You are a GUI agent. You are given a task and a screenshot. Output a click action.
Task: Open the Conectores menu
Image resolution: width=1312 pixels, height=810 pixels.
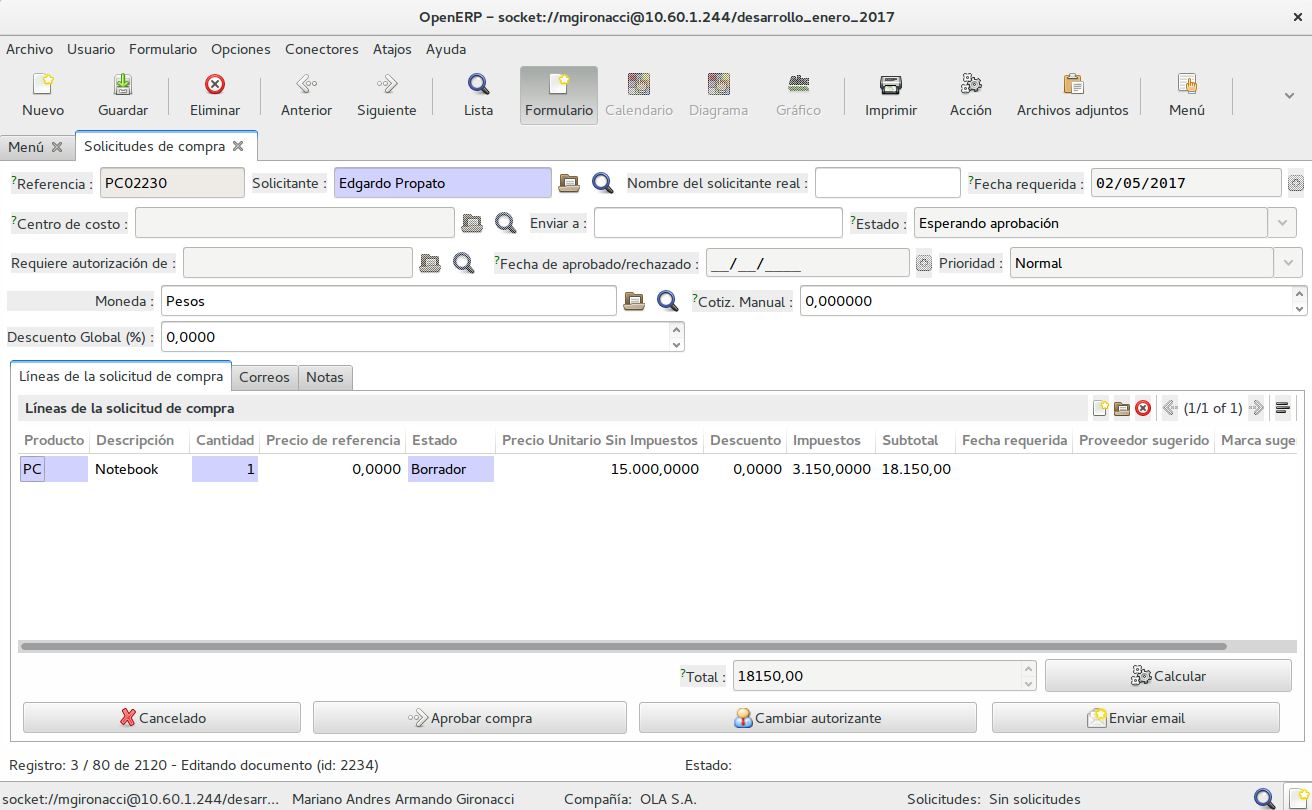(322, 49)
